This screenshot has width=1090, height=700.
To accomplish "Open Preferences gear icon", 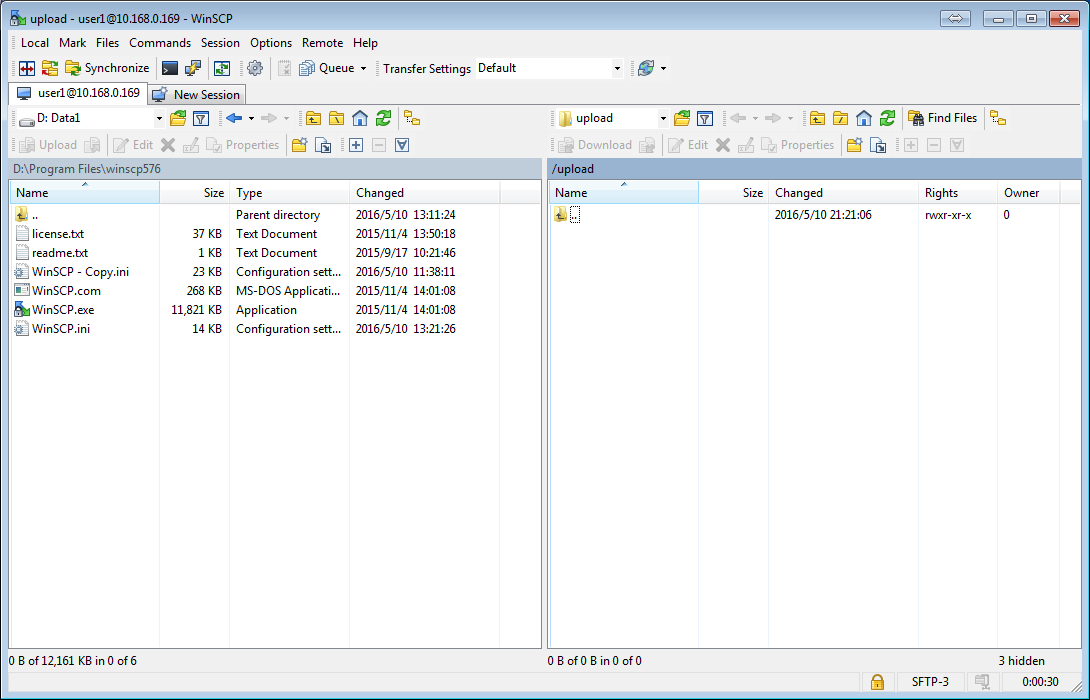I will coord(255,68).
